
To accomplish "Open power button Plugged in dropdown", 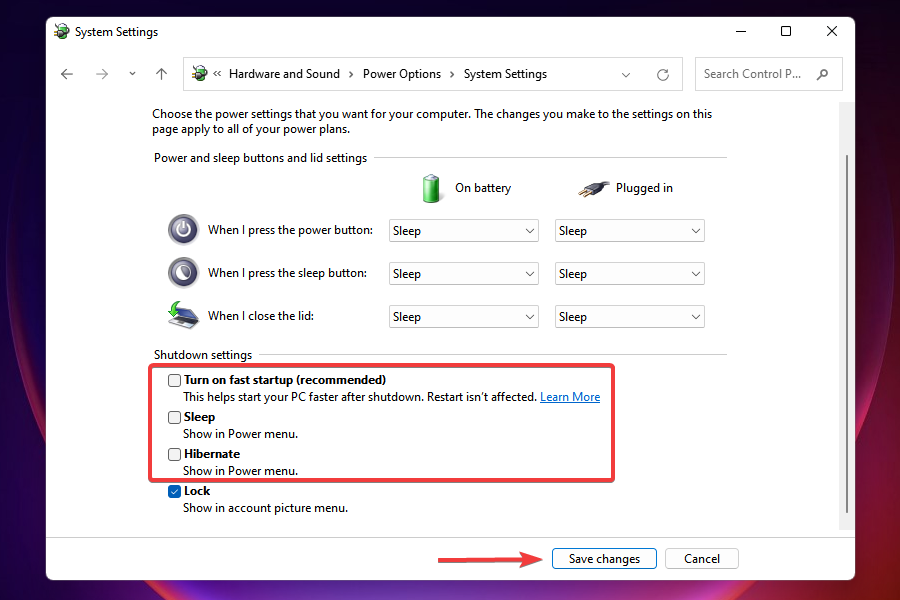I will pyautogui.click(x=630, y=231).
